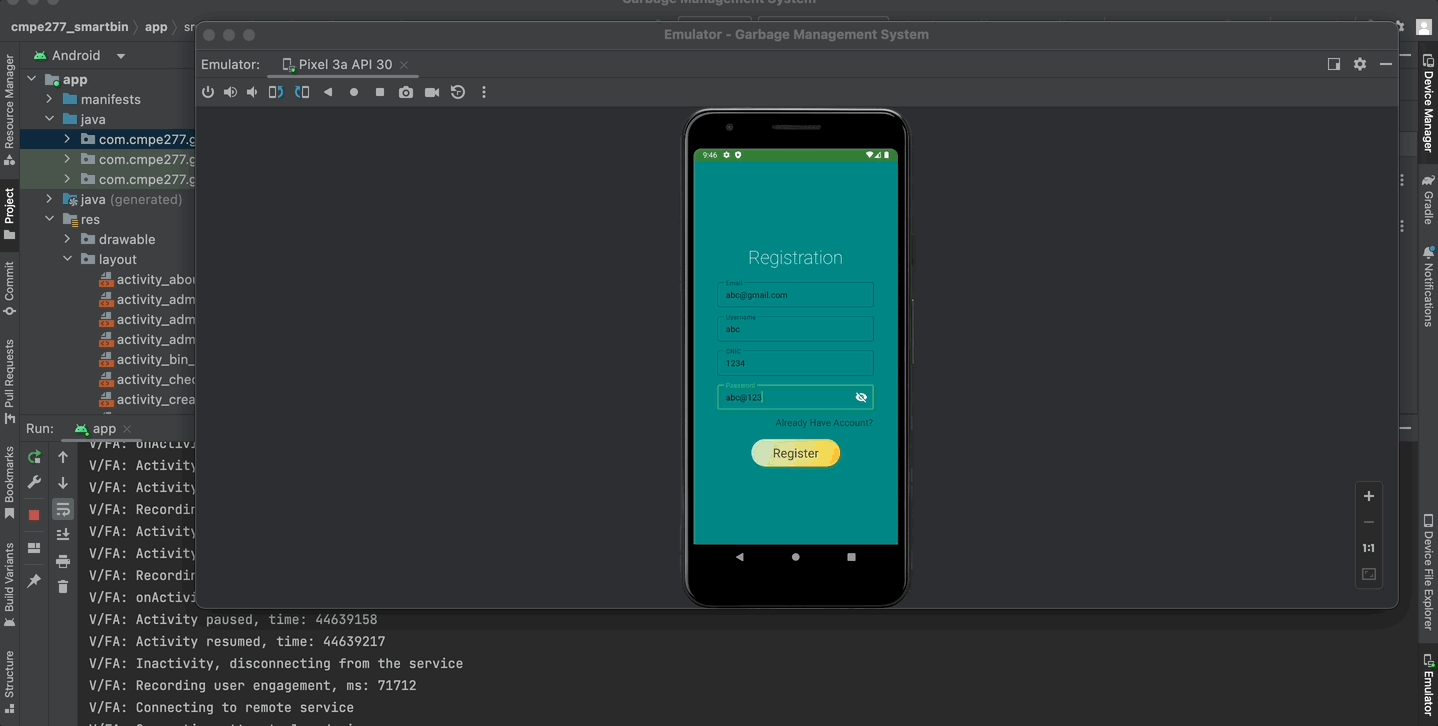Click the Username field containing abc
Image resolution: width=1438 pixels, height=726 pixels.
tap(795, 328)
